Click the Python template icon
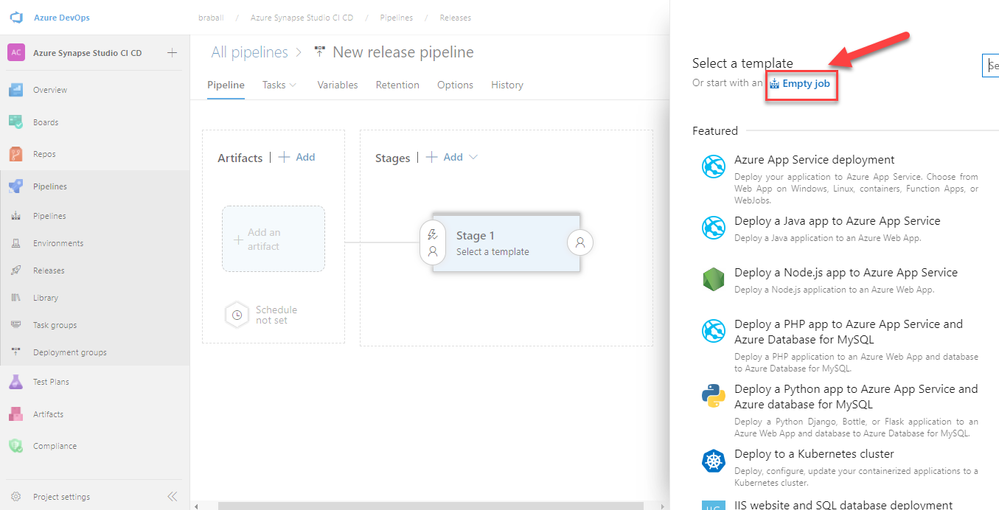The width and height of the screenshot is (999, 510). 713,396
